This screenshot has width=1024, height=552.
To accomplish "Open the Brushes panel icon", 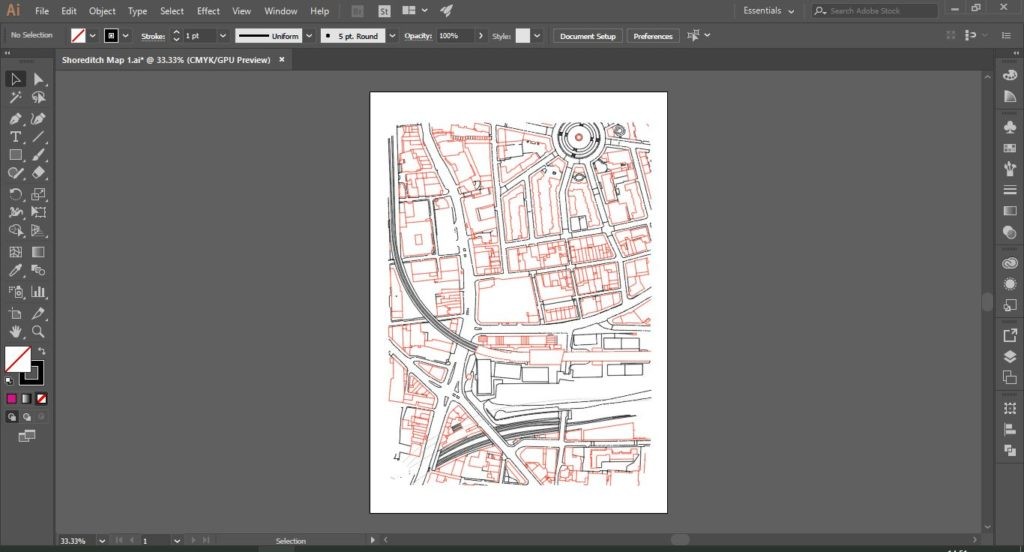I will pos(1010,169).
